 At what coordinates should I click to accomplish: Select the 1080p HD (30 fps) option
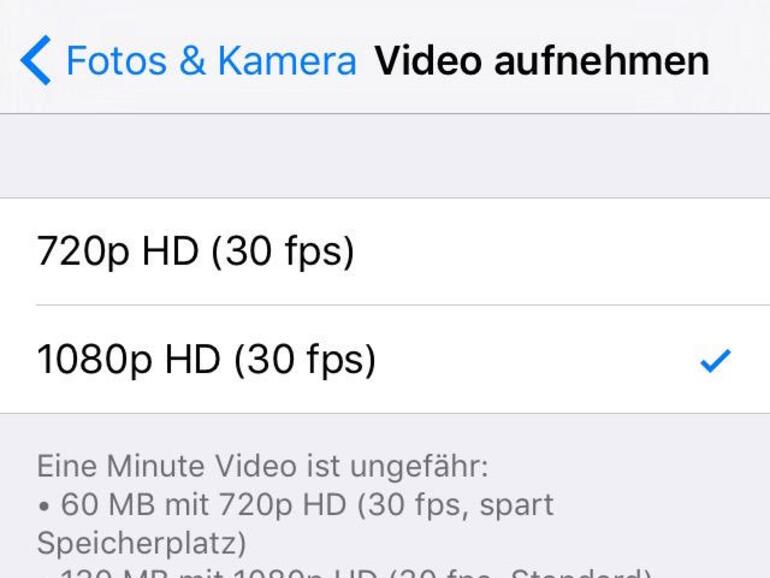pos(385,359)
